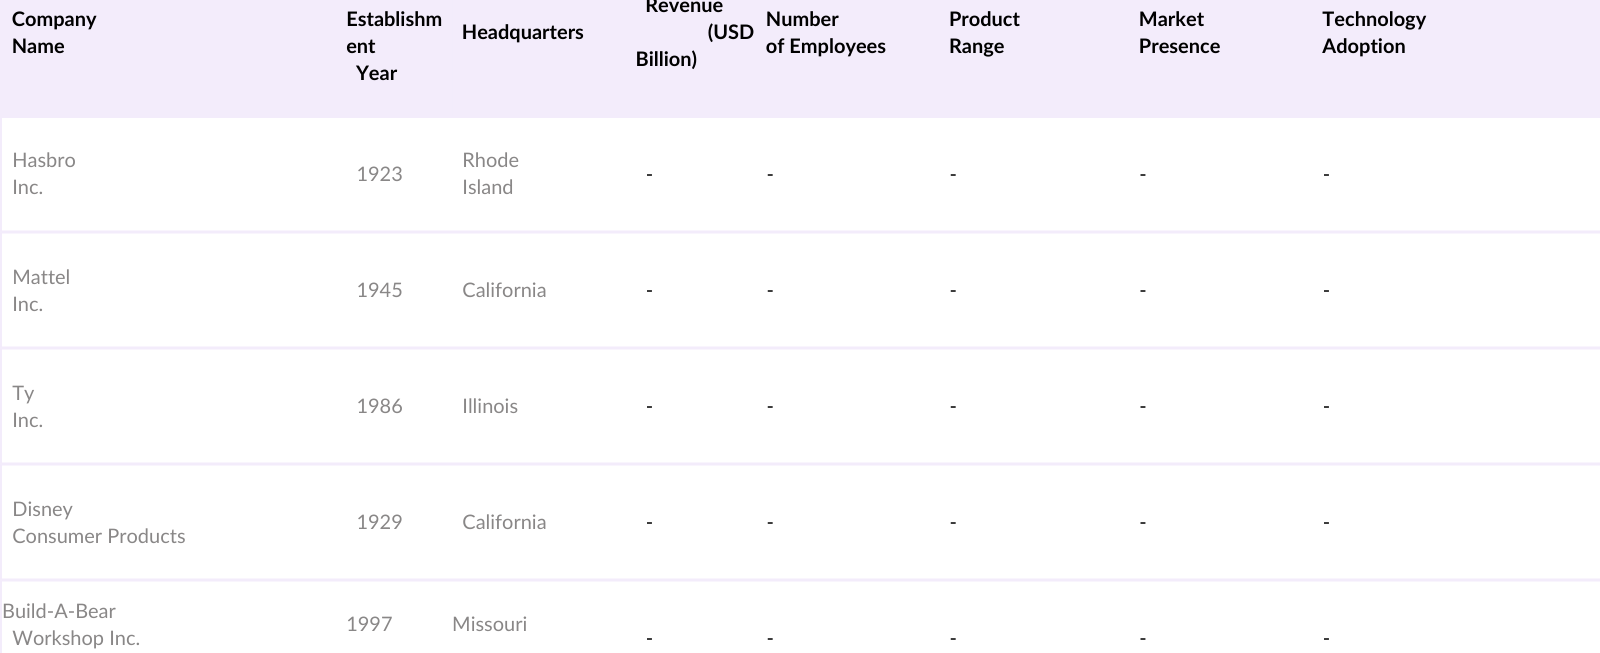Click the Technology Adoption column header

click(1373, 33)
